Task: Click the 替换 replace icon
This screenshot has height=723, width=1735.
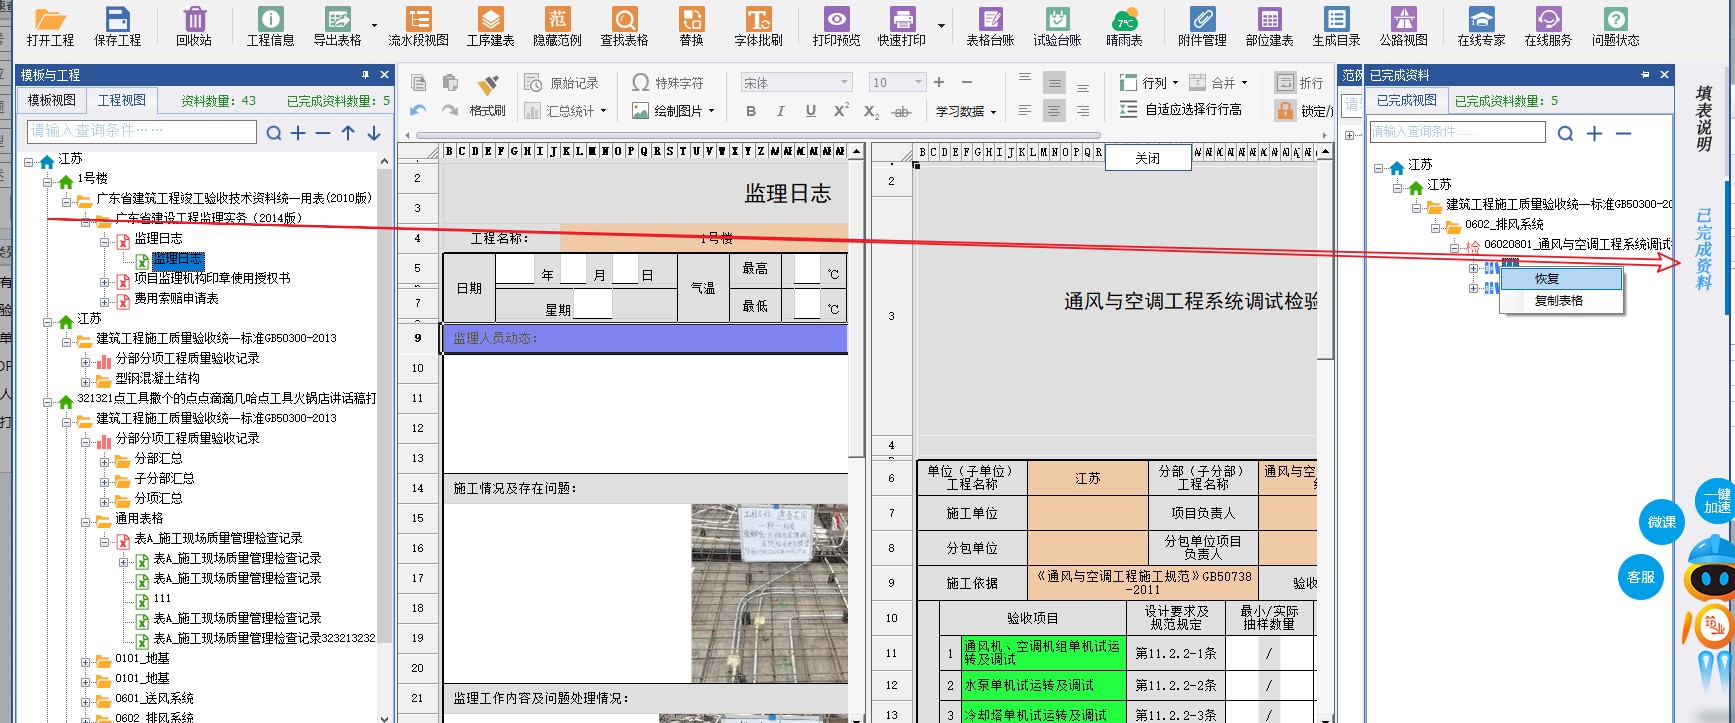Action: pyautogui.click(x=691, y=27)
